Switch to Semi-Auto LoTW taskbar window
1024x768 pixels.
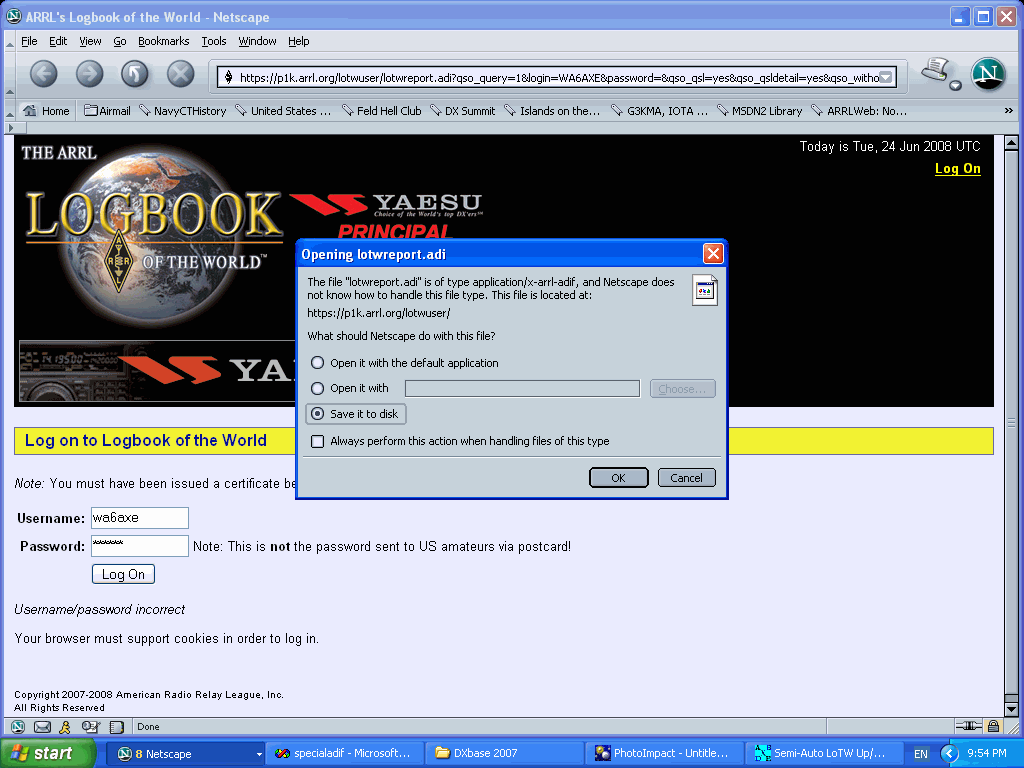(x=825, y=753)
